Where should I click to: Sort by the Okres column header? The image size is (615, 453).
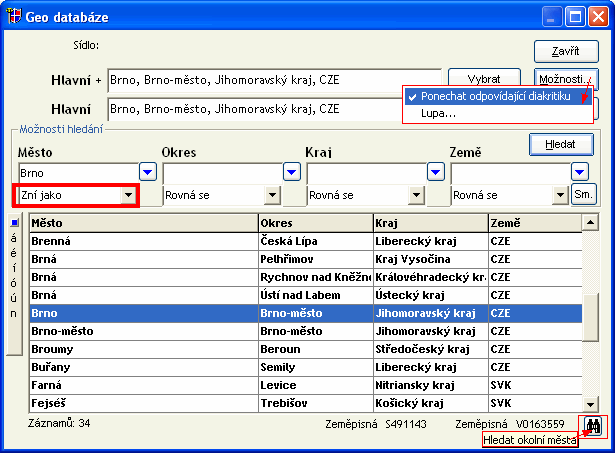(316, 223)
